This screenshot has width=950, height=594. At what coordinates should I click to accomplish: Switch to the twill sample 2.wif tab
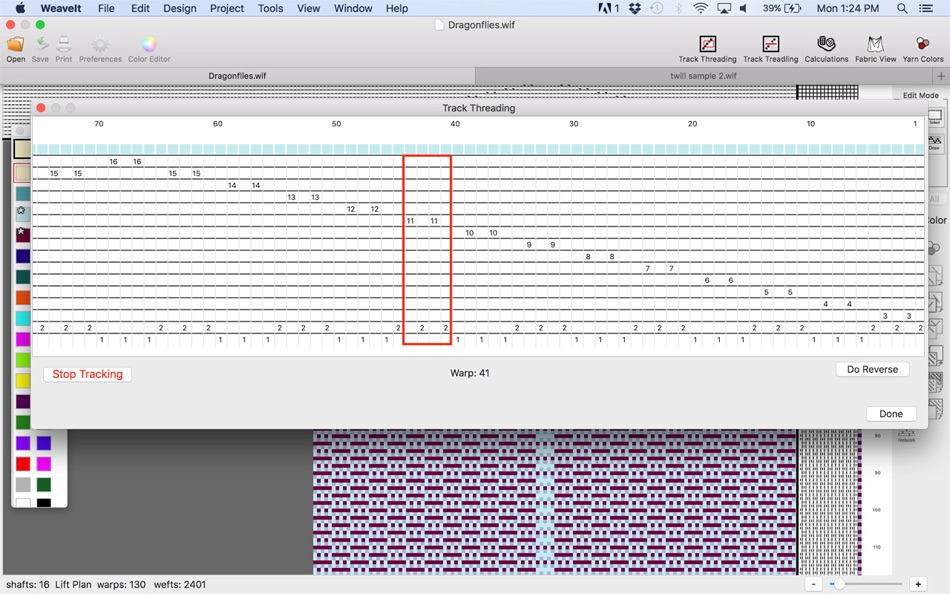(703, 76)
